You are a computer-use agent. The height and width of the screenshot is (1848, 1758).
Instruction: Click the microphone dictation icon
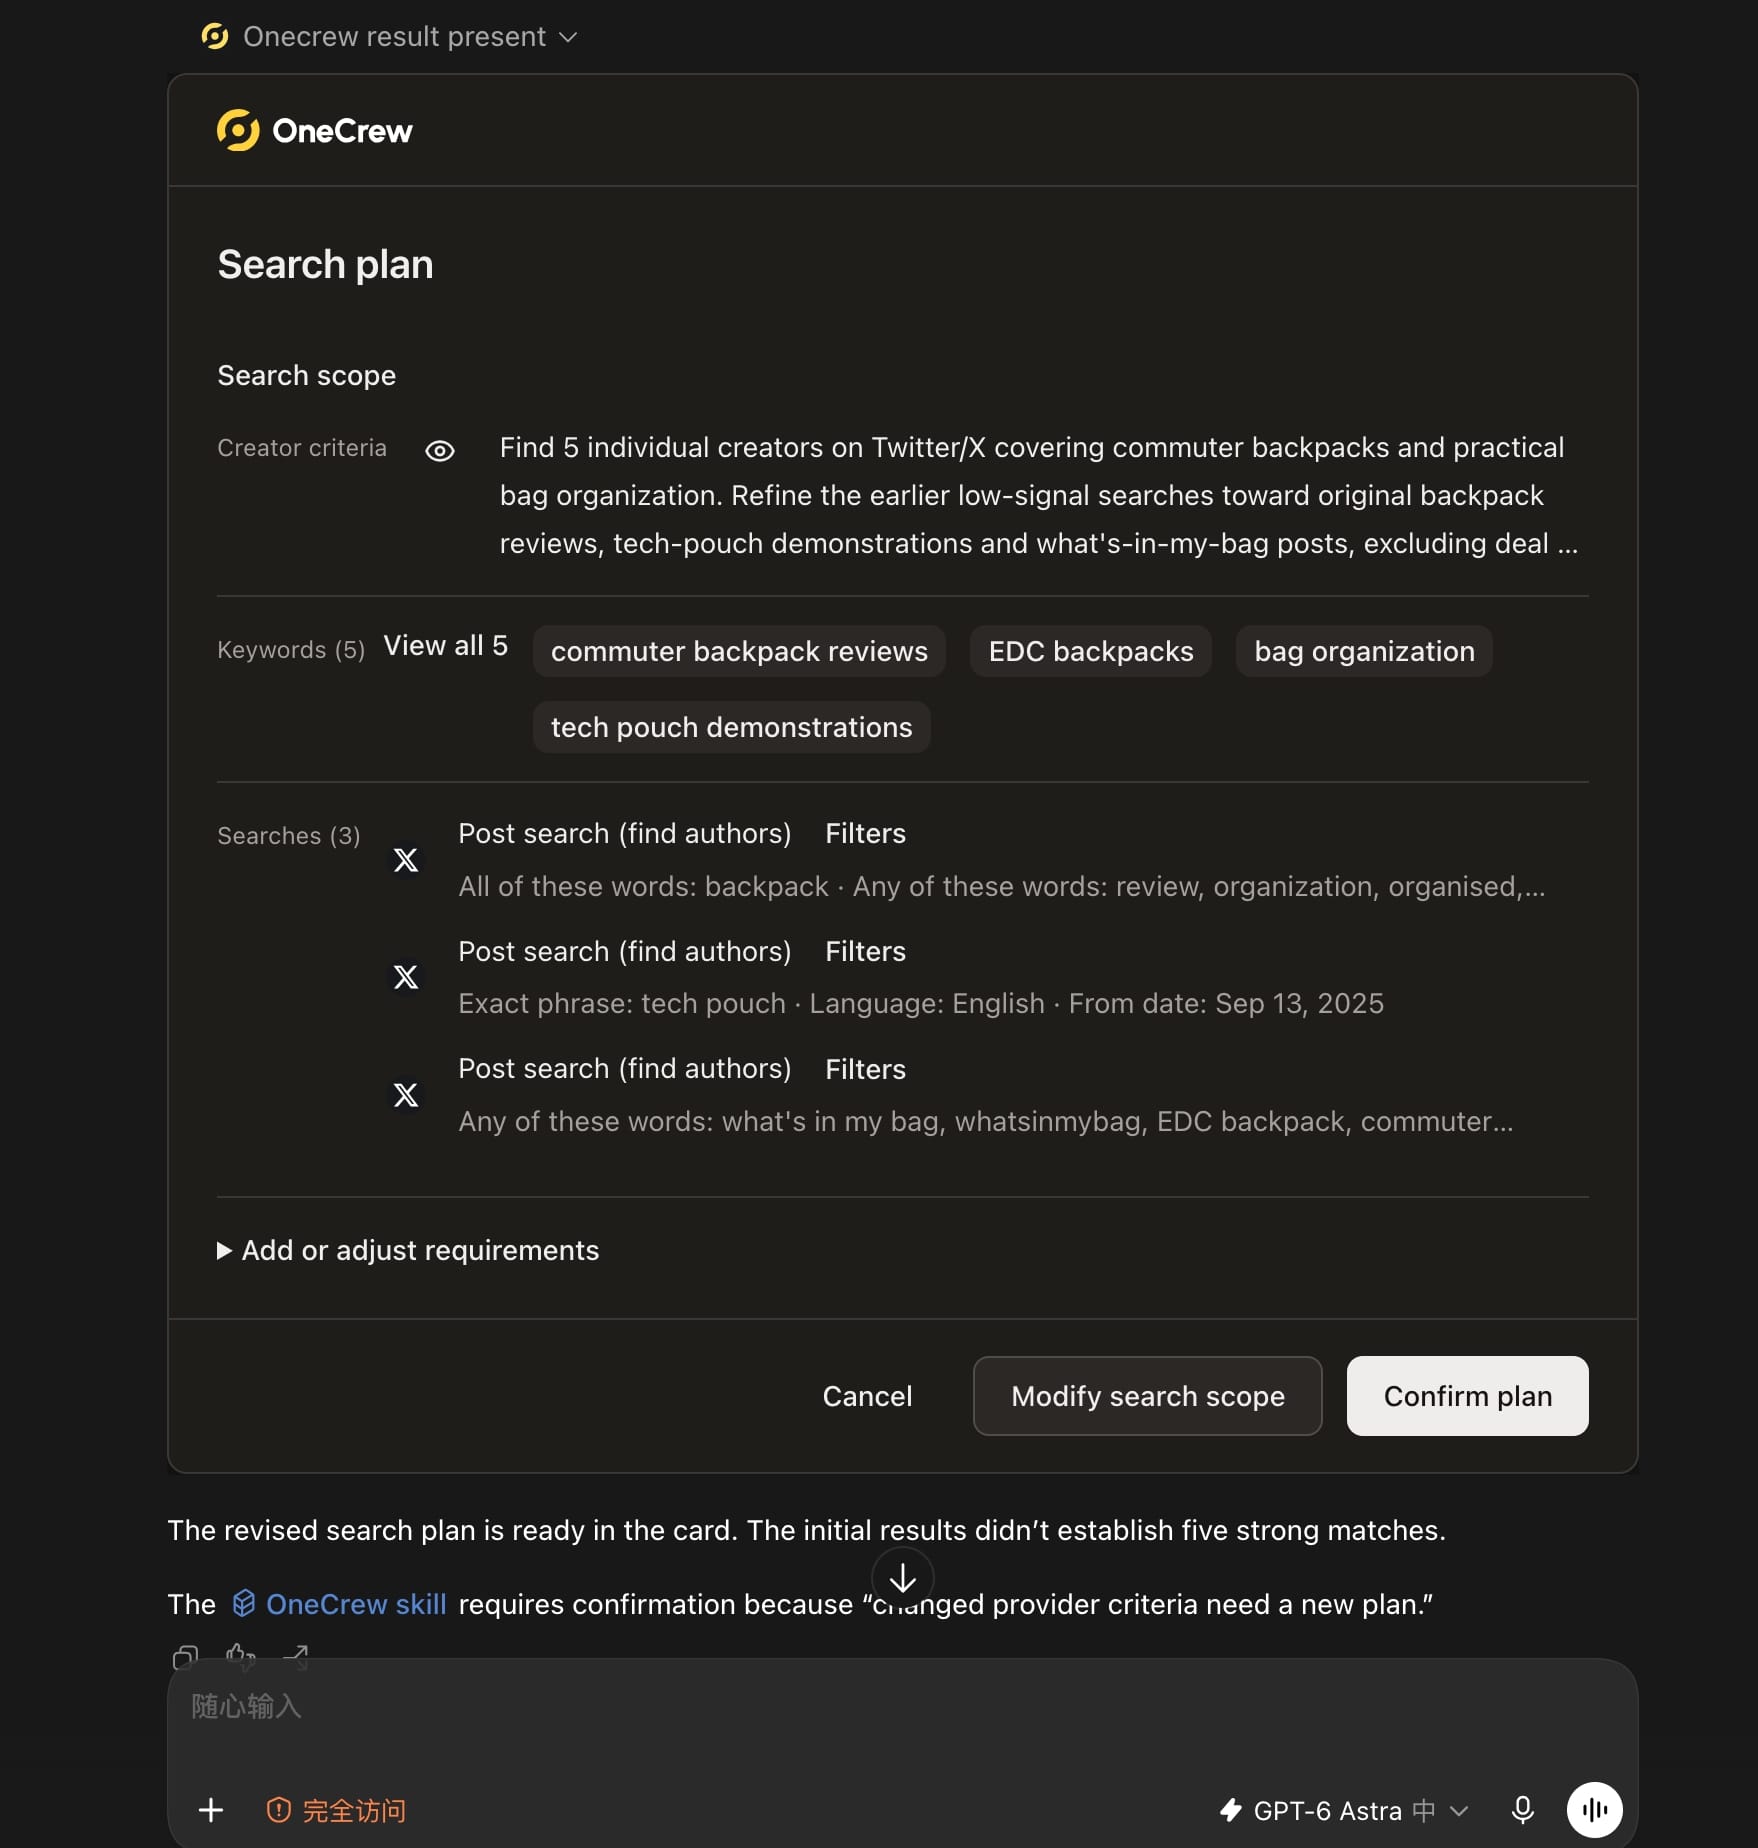1523,1810
